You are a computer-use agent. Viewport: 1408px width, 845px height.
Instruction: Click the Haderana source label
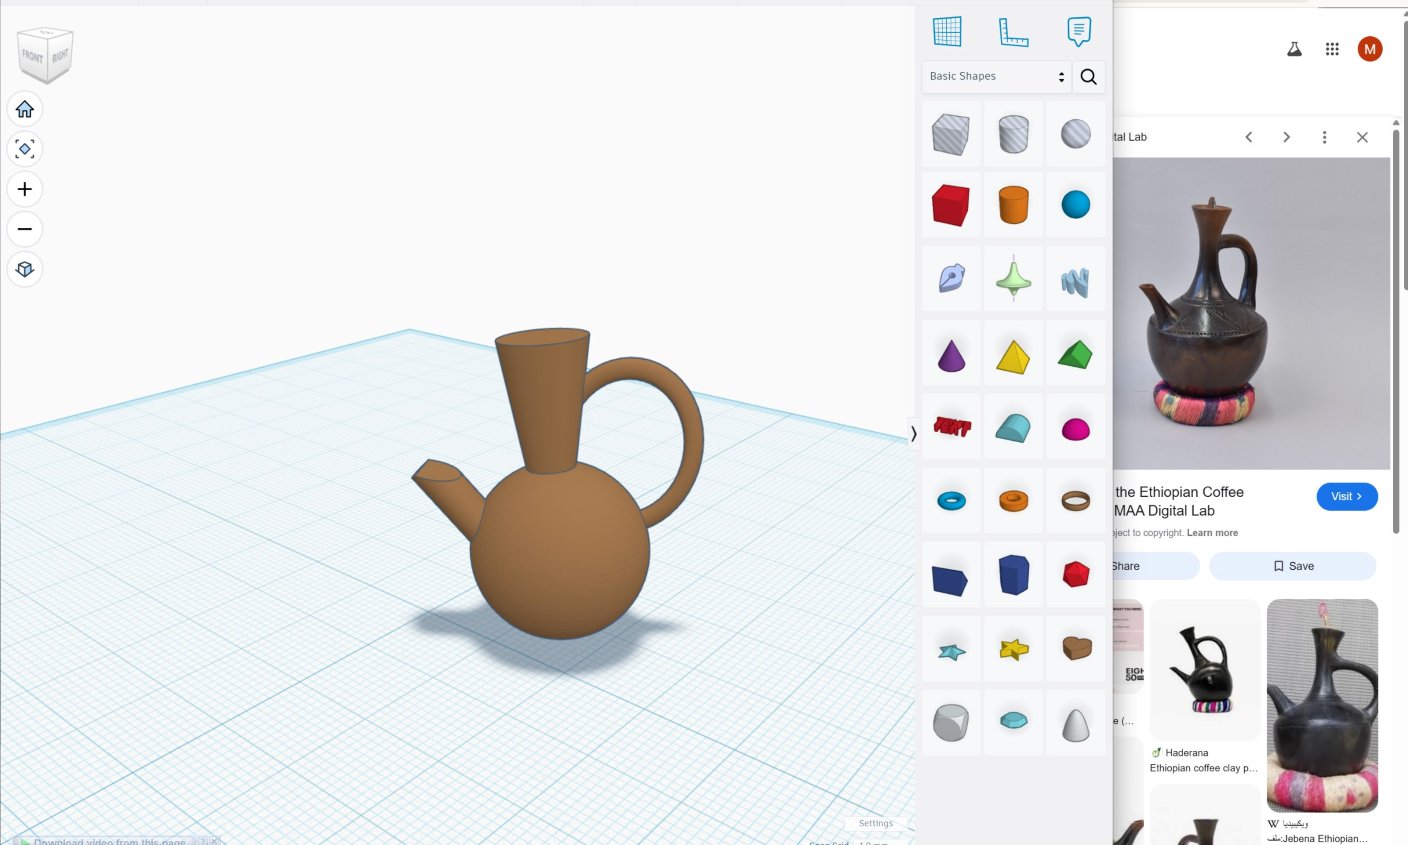tap(1187, 753)
